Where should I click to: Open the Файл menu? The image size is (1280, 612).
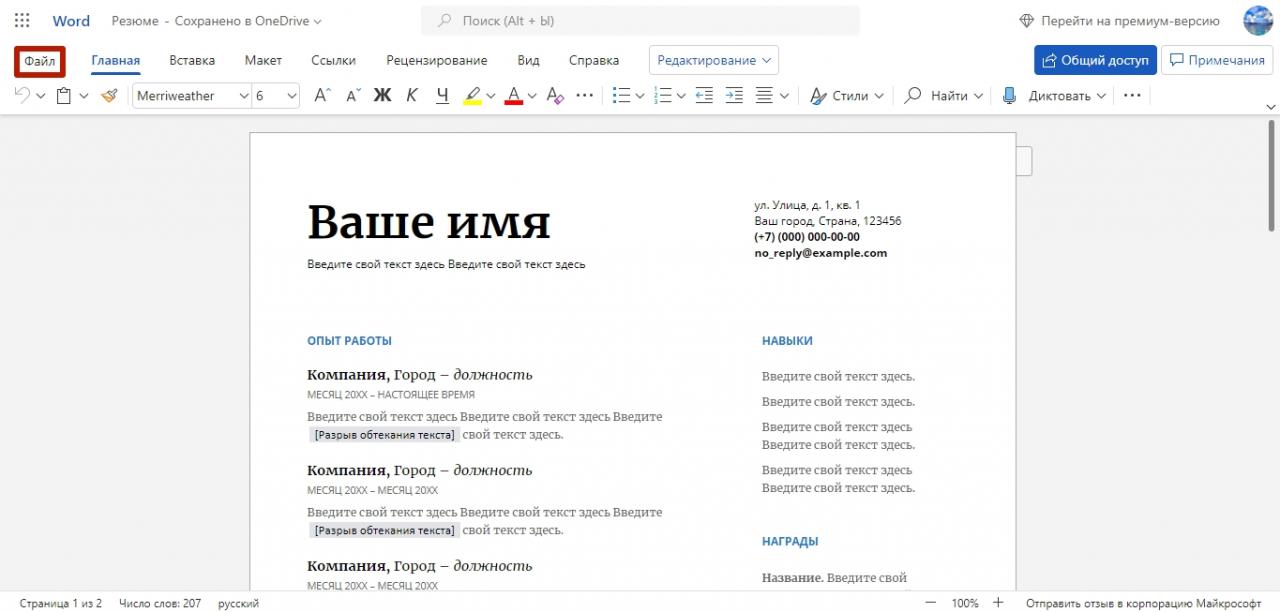[x=40, y=61]
